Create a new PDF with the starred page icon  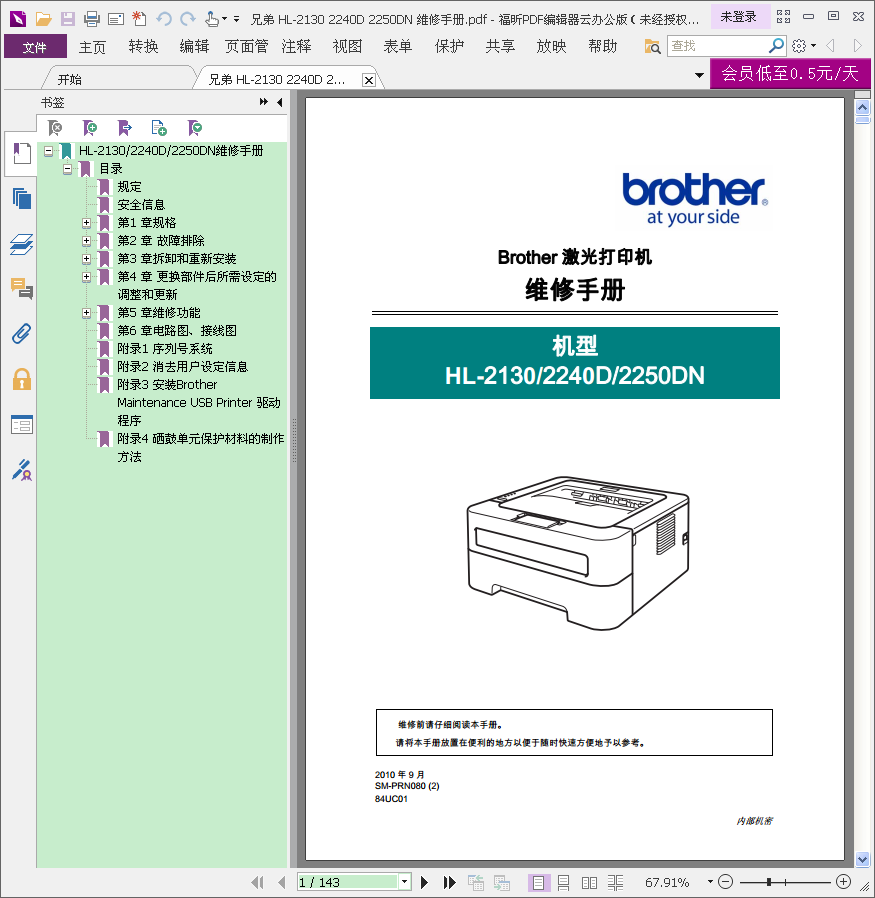pyautogui.click(x=139, y=18)
